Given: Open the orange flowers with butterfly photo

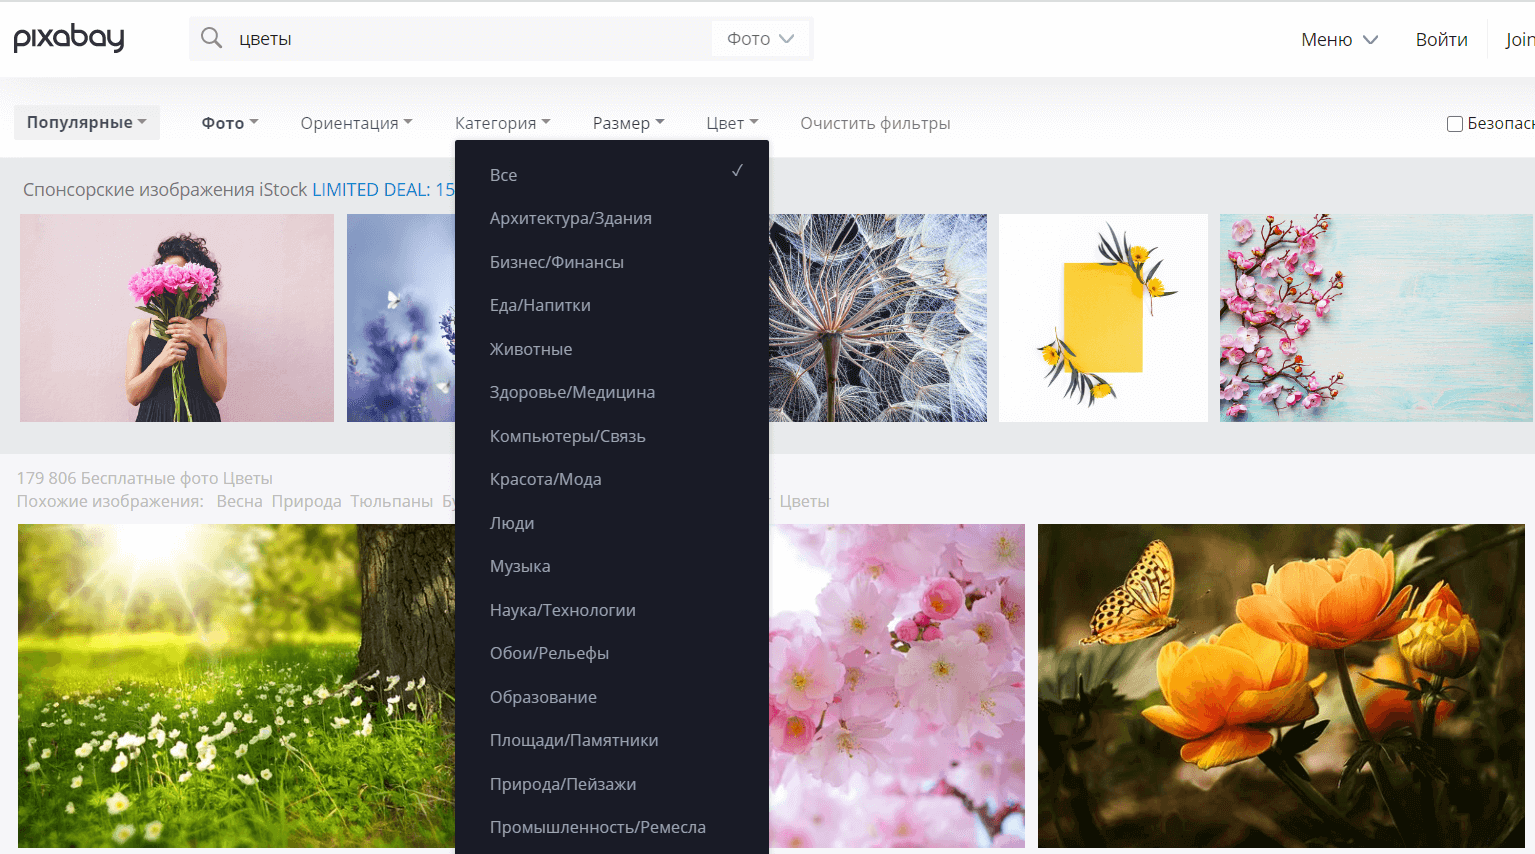Looking at the screenshot, I should pos(1281,685).
